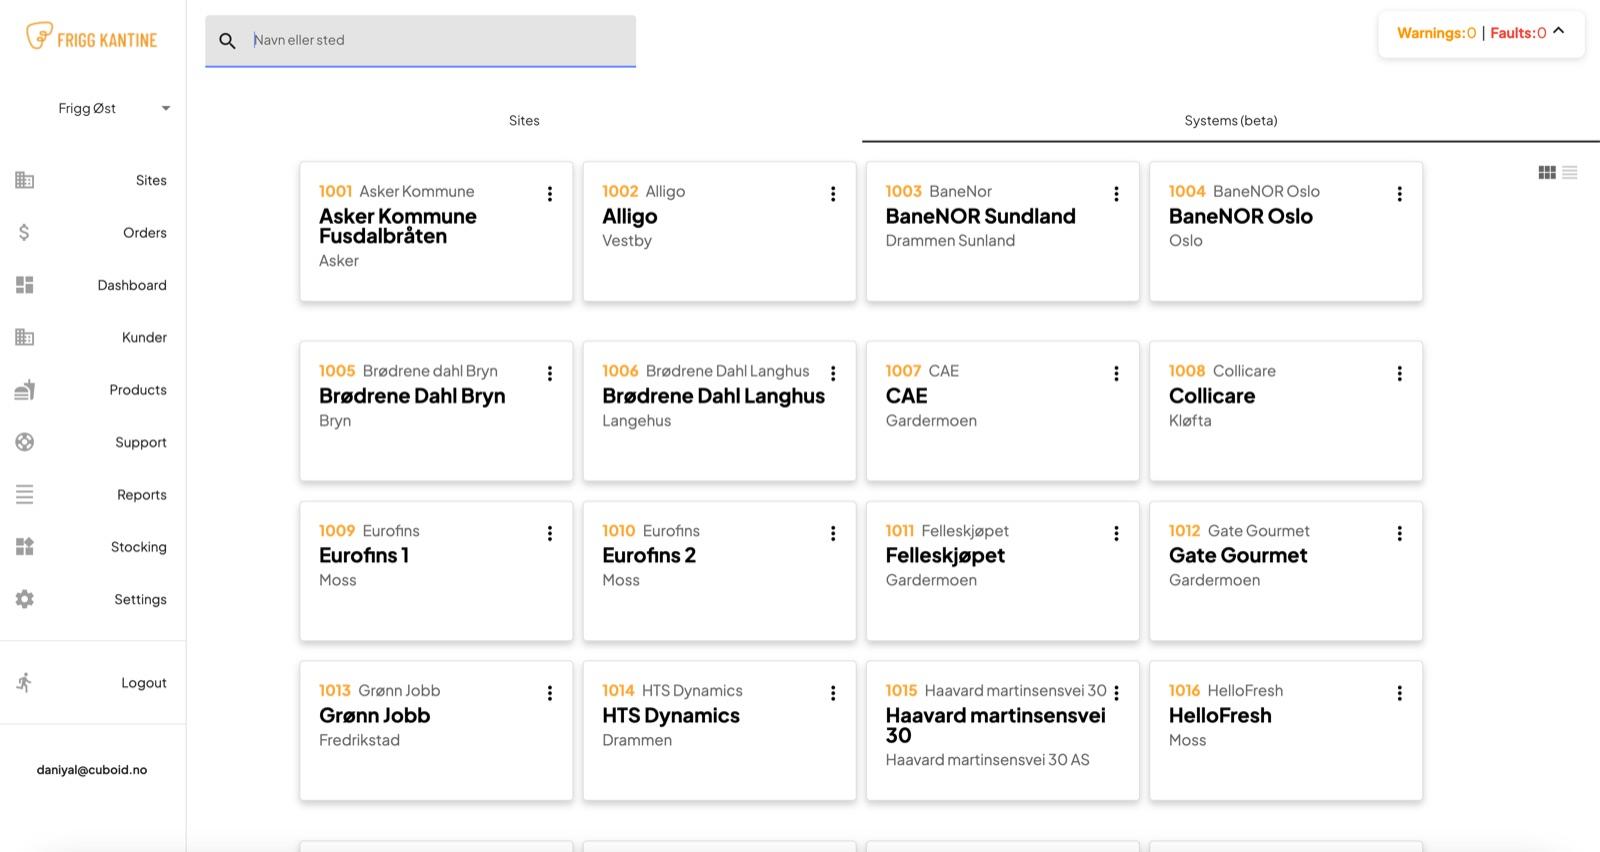
Task: Open the Brødrene Dahl Langhus card
Action: click(719, 411)
